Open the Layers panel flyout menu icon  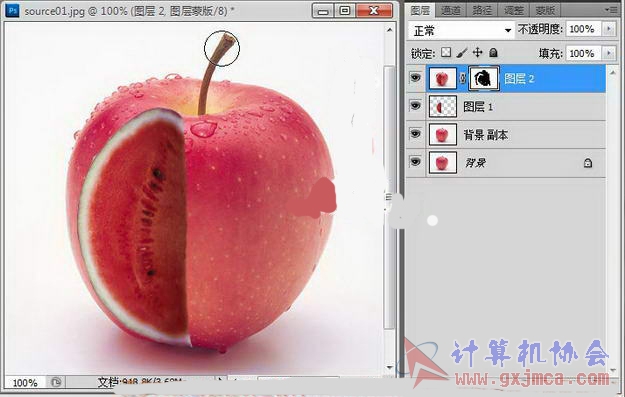tap(612, 10)
